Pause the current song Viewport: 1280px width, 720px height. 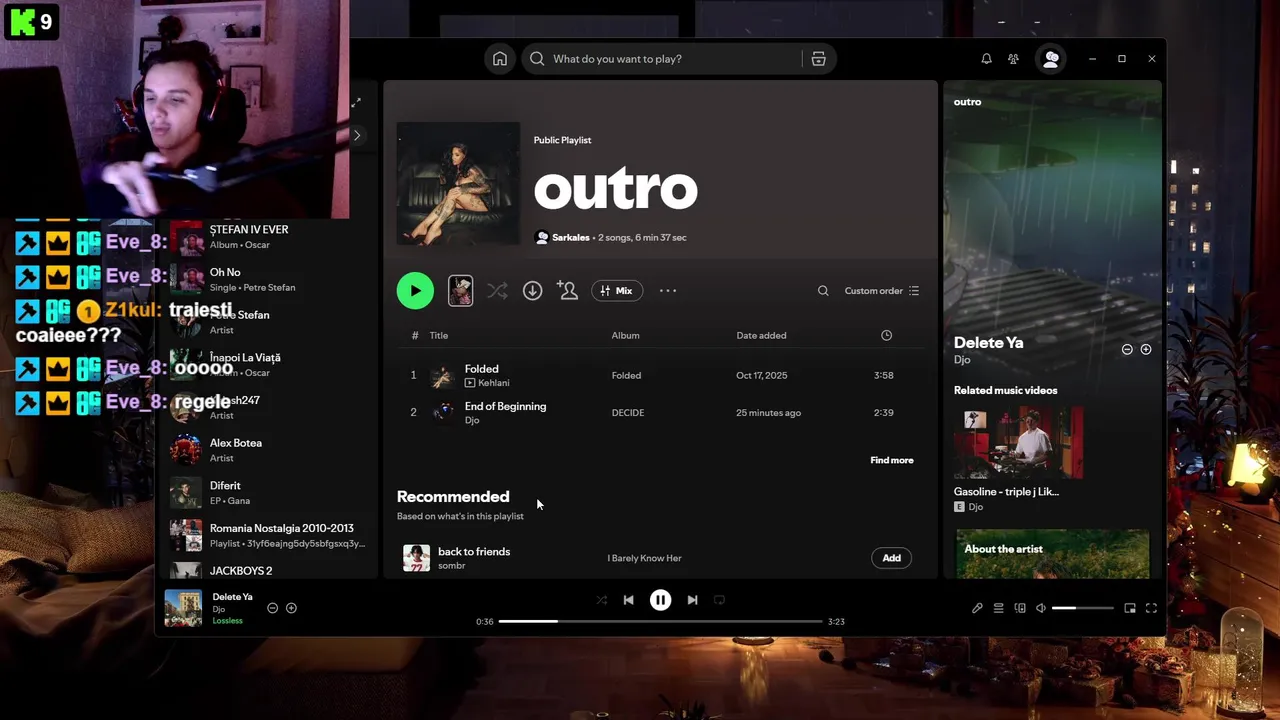click(660, 600)
